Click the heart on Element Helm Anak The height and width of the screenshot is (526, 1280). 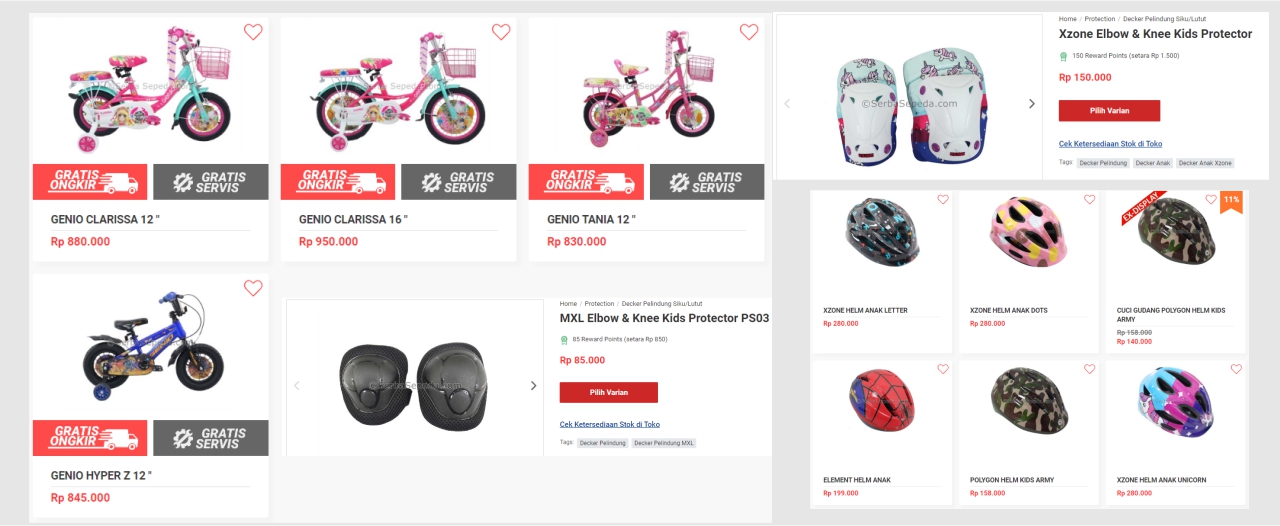pos(943,369)
